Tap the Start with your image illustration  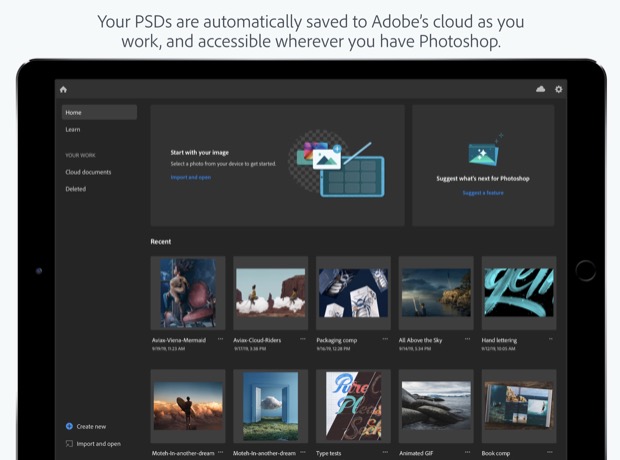[336, 164]
